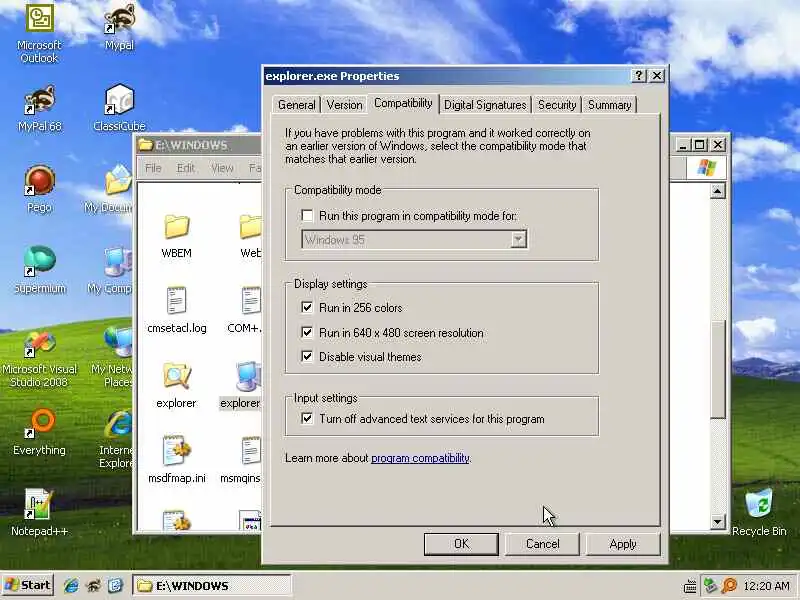Open File menu in E:\WINDOWS window
This screenshot has height=600, width=800.
[153, 168]
